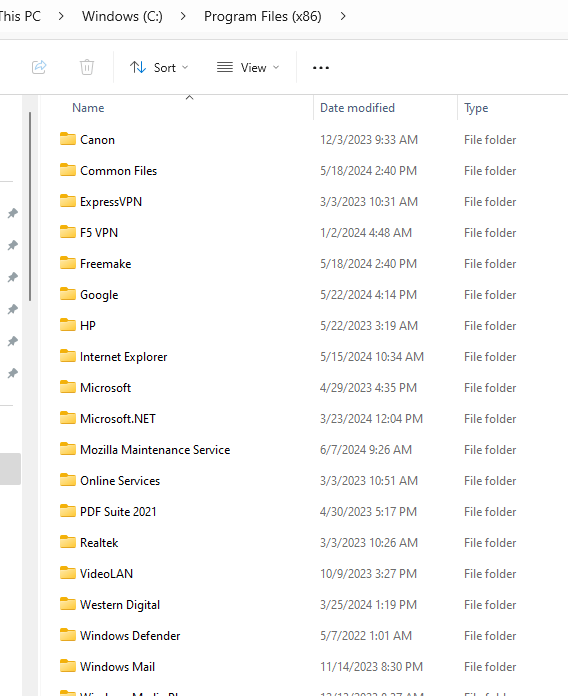
Task: Click date 12/3/2023 9:33 AM
Action: click(x=369, y=140)
